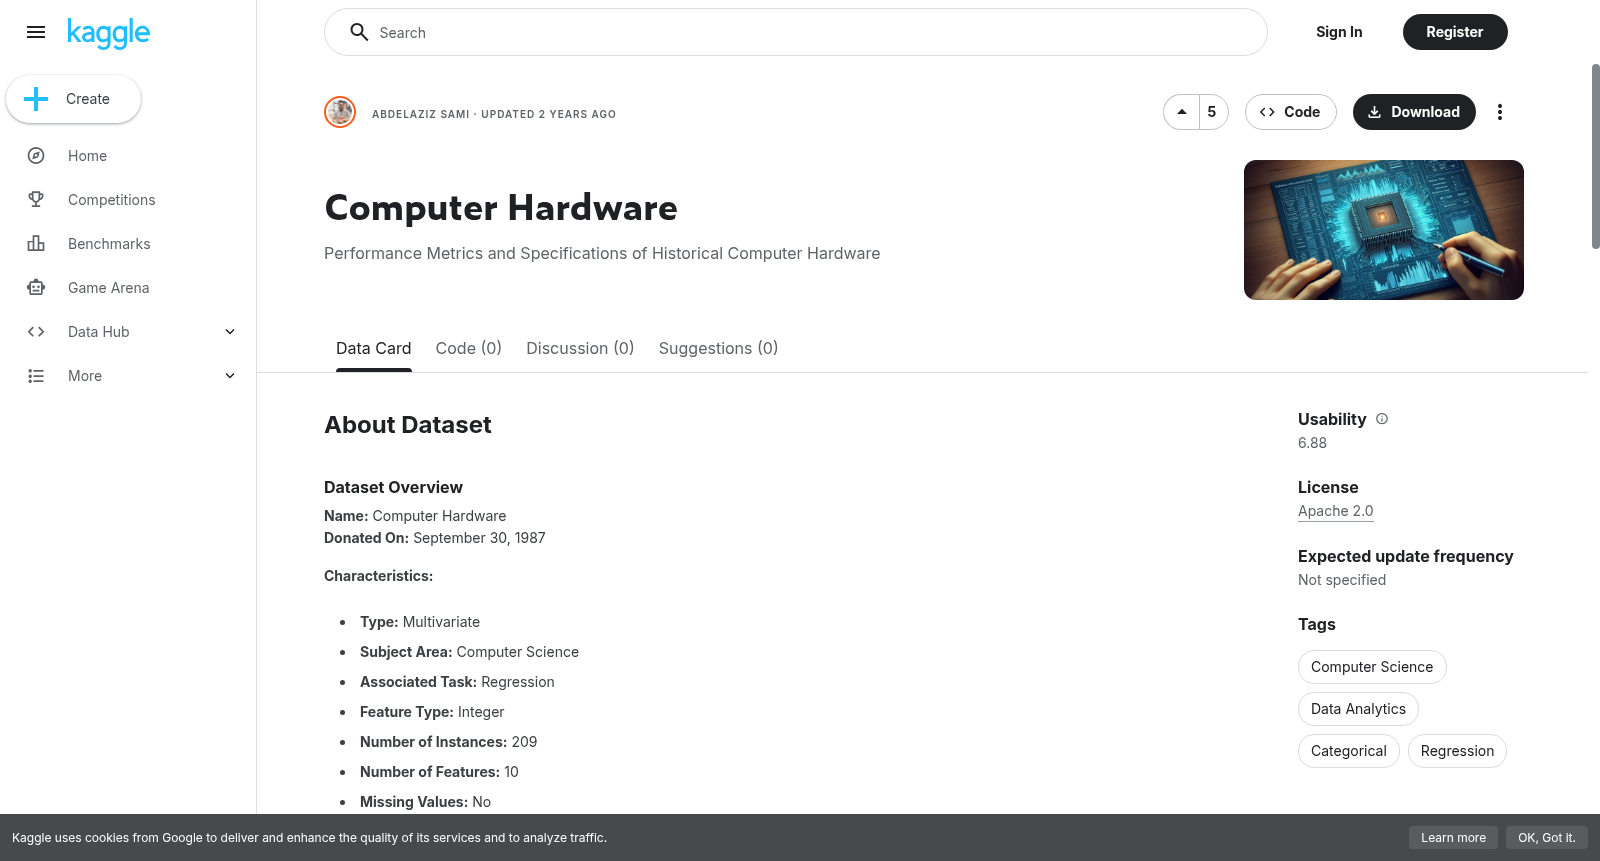Click the Game Arena robot icon

click(36, 288)
